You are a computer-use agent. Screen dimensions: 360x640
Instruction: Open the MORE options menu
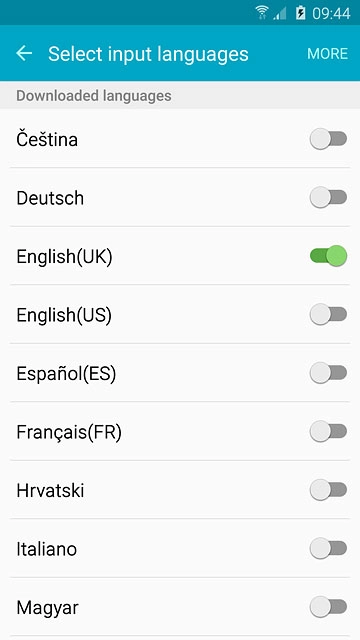327,54
